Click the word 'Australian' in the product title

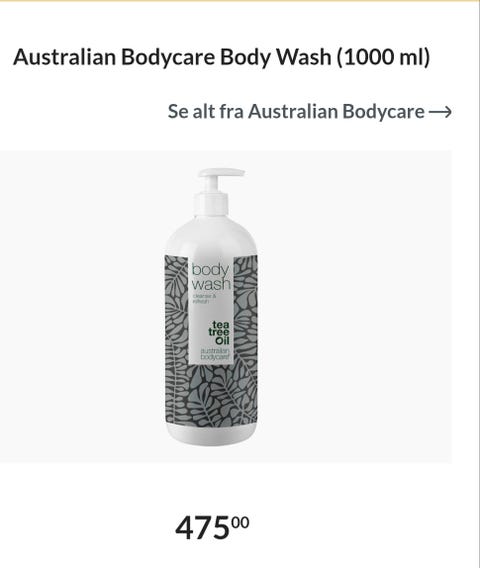click(64, 57)
